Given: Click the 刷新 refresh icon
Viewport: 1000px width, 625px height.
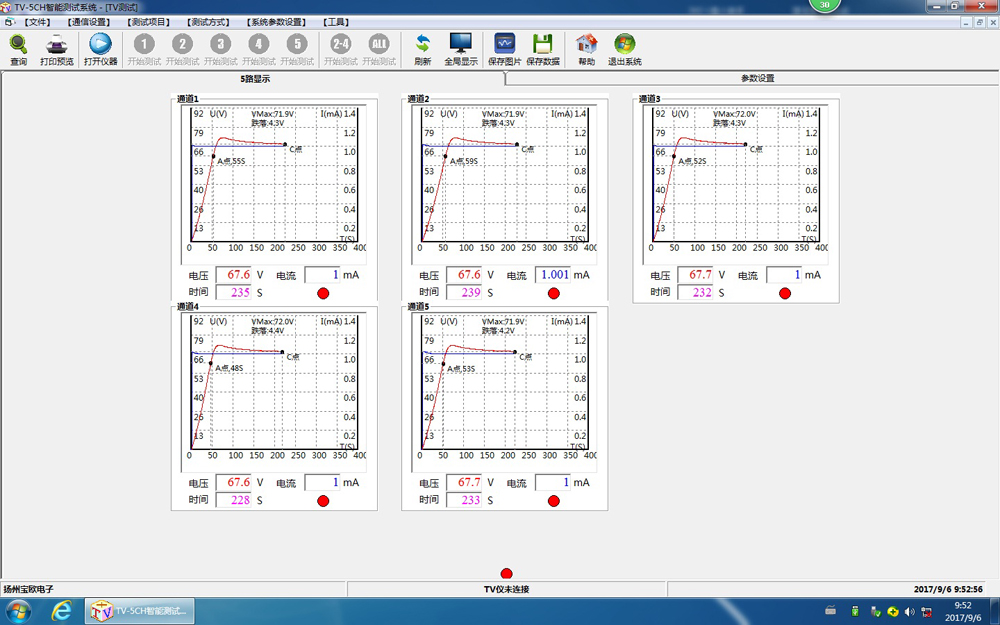Looking at the screenshot, I should pos(422,45).
